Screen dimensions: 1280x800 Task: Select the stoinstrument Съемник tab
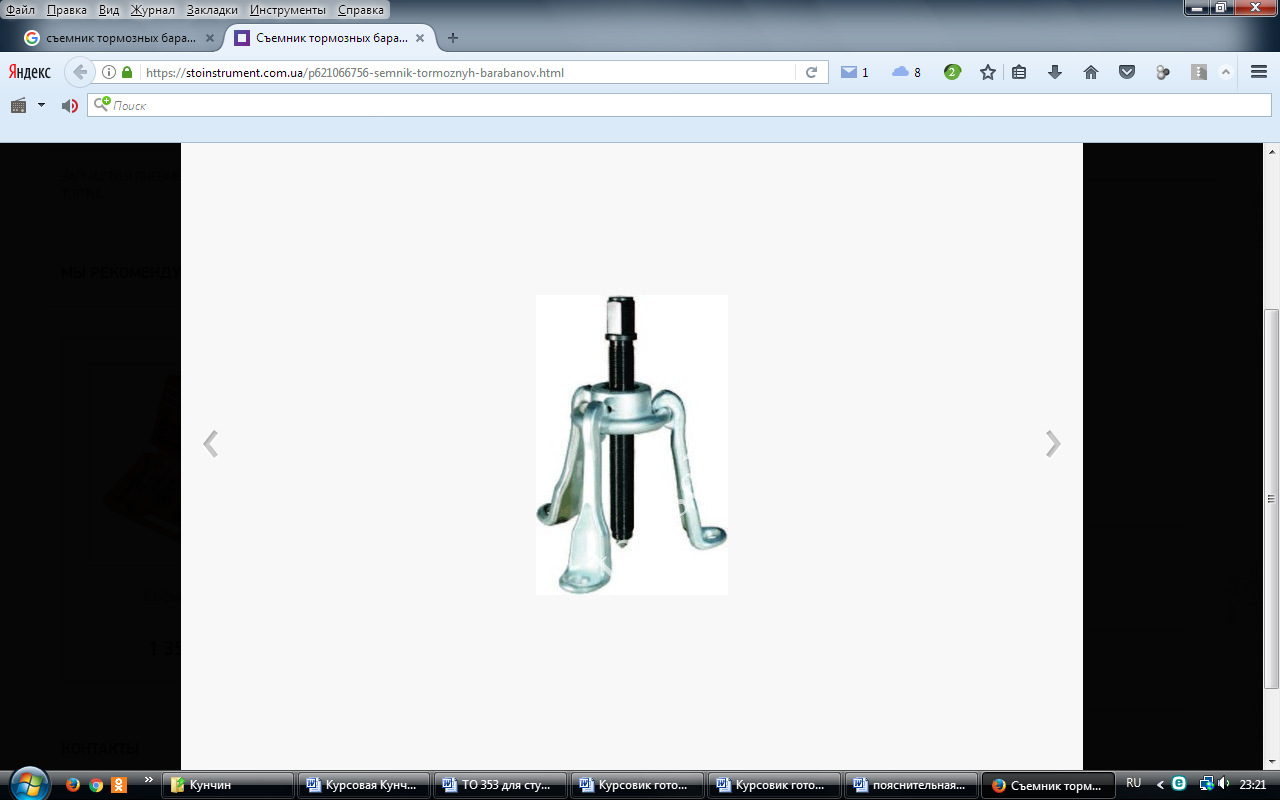pos(330,38)
